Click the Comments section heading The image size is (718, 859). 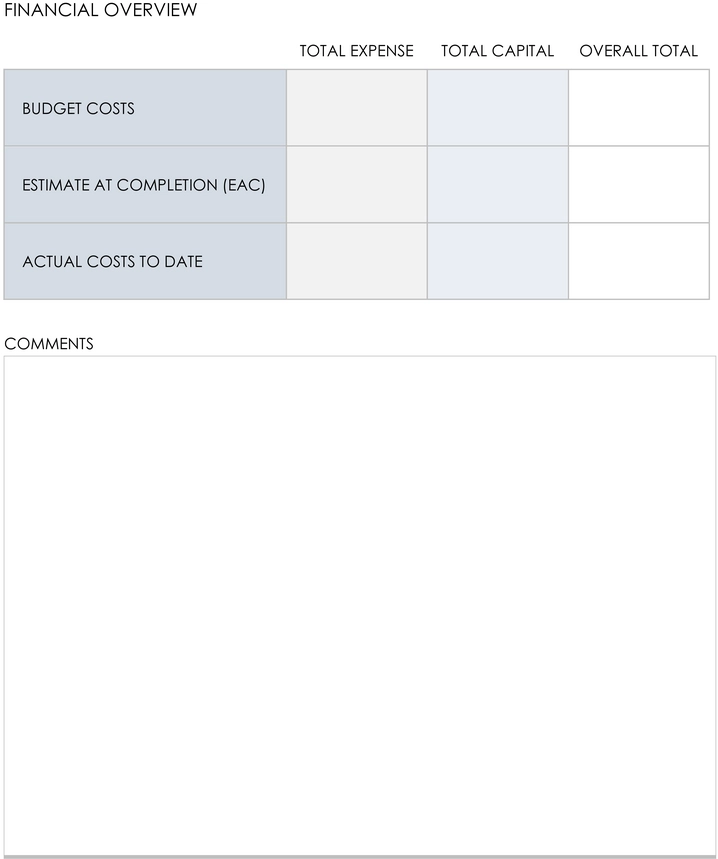pos(49,344)
